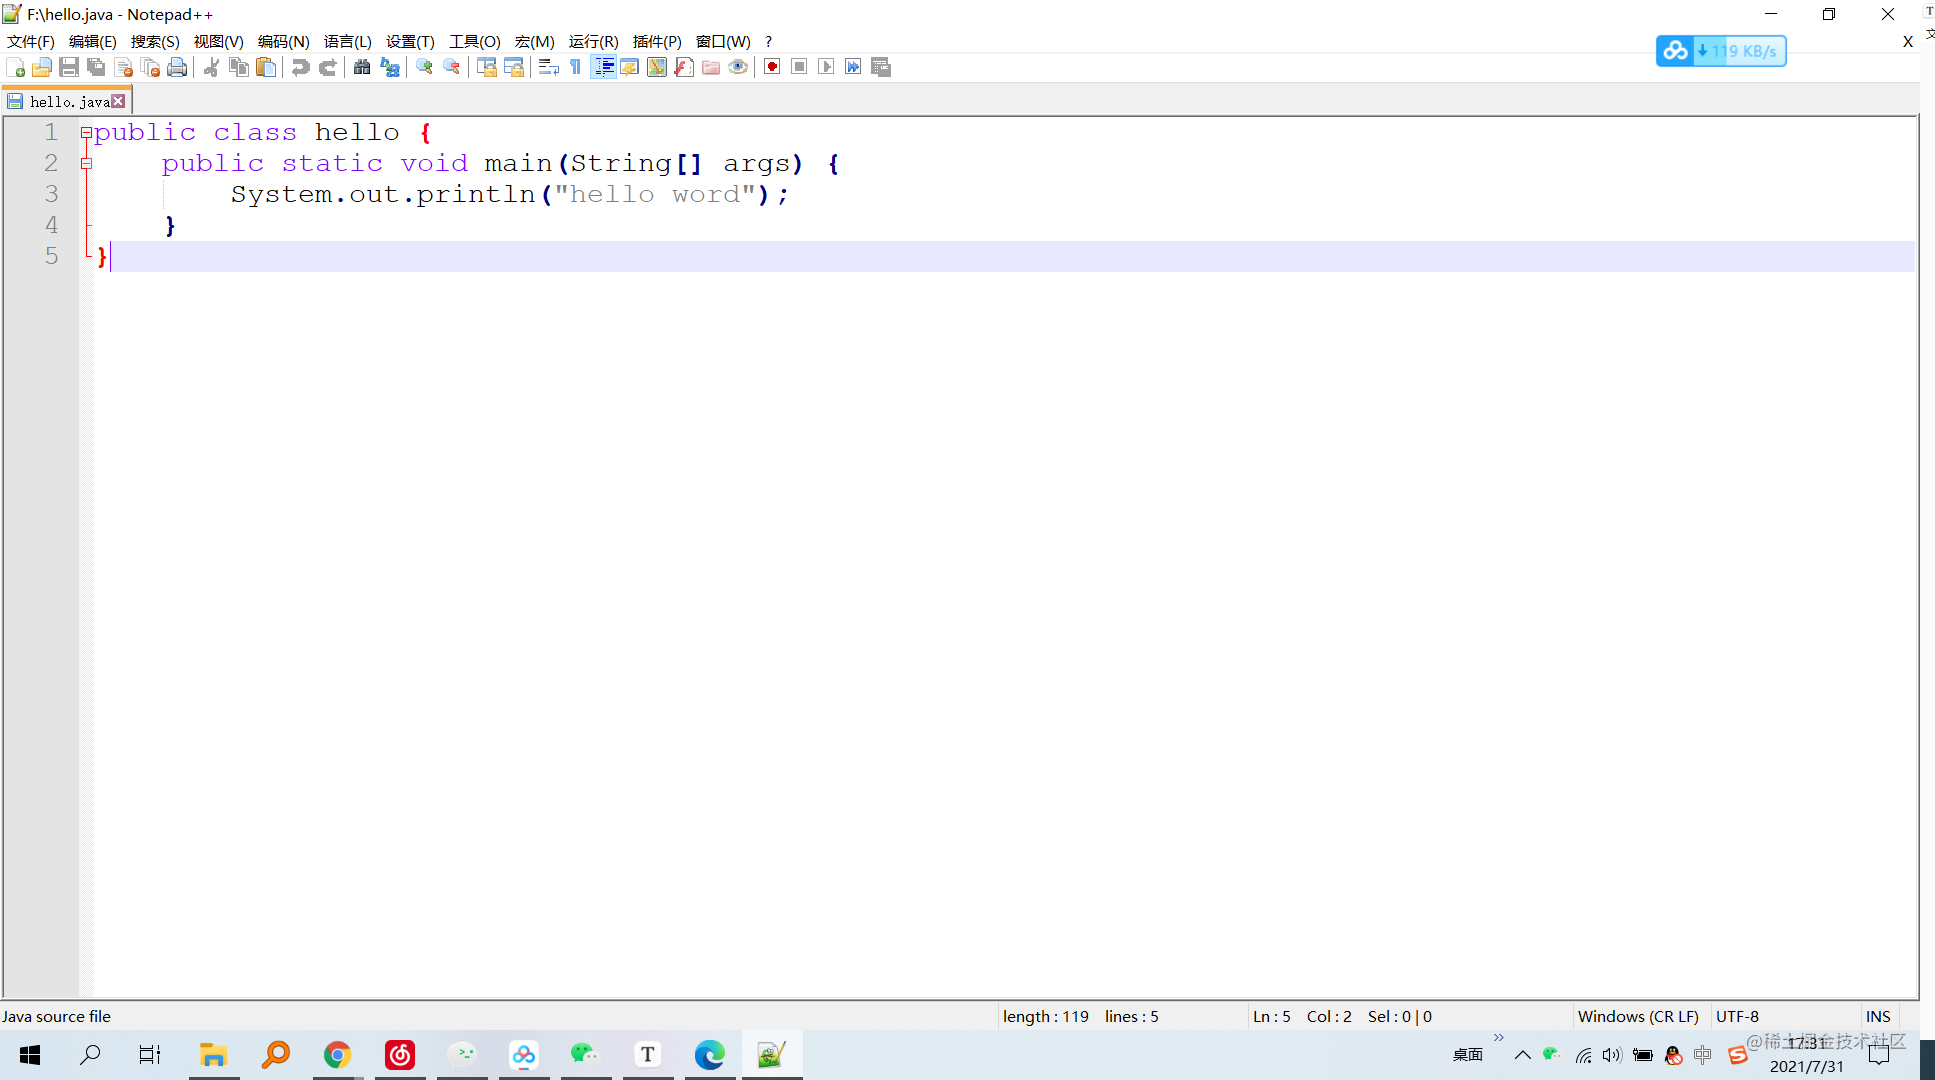Click UTF-8 encoding in status bar

(x=1737, y=1016)
